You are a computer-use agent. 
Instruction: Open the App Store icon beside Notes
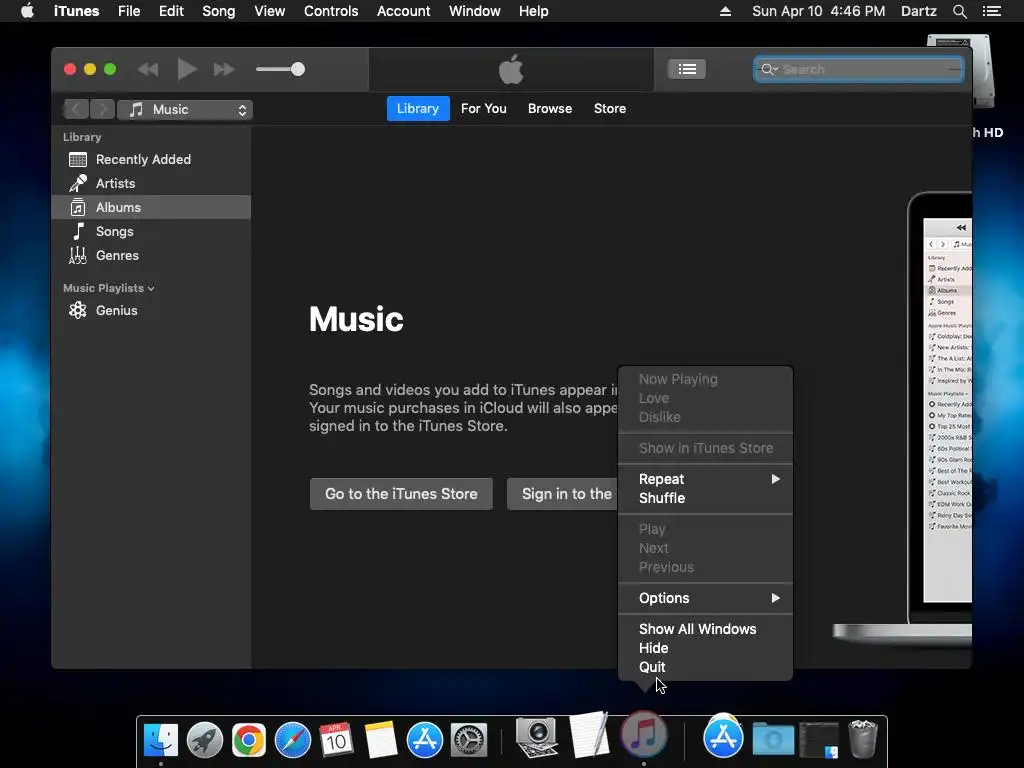pyautogui.click(x=424, y=741)
